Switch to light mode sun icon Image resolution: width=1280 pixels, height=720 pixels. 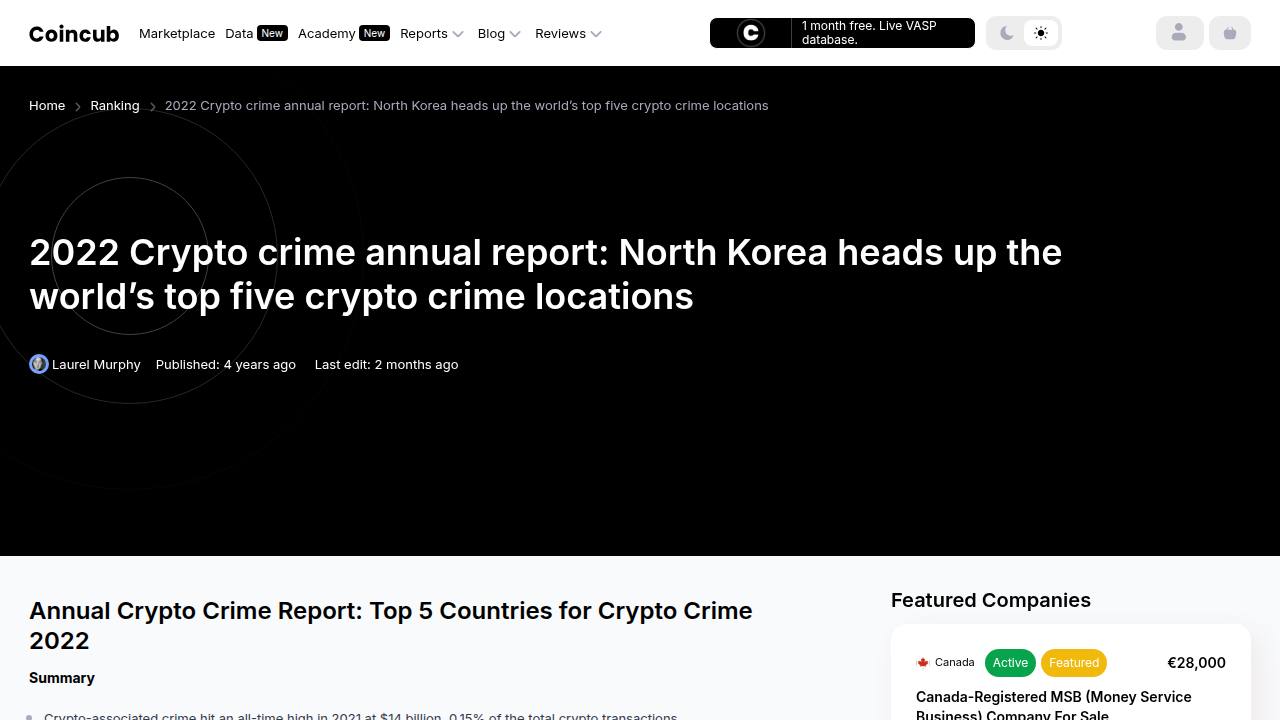click(1041, 33)
